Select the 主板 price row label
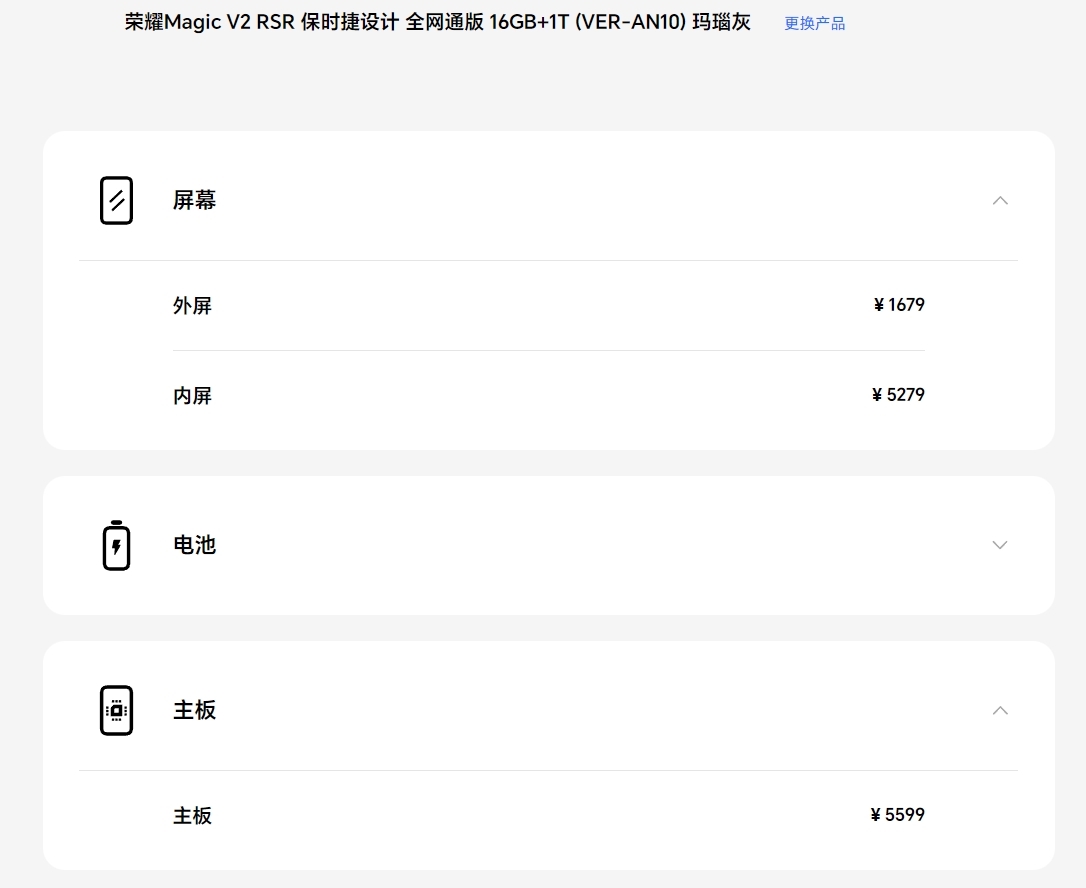 (x=192, y=815)
